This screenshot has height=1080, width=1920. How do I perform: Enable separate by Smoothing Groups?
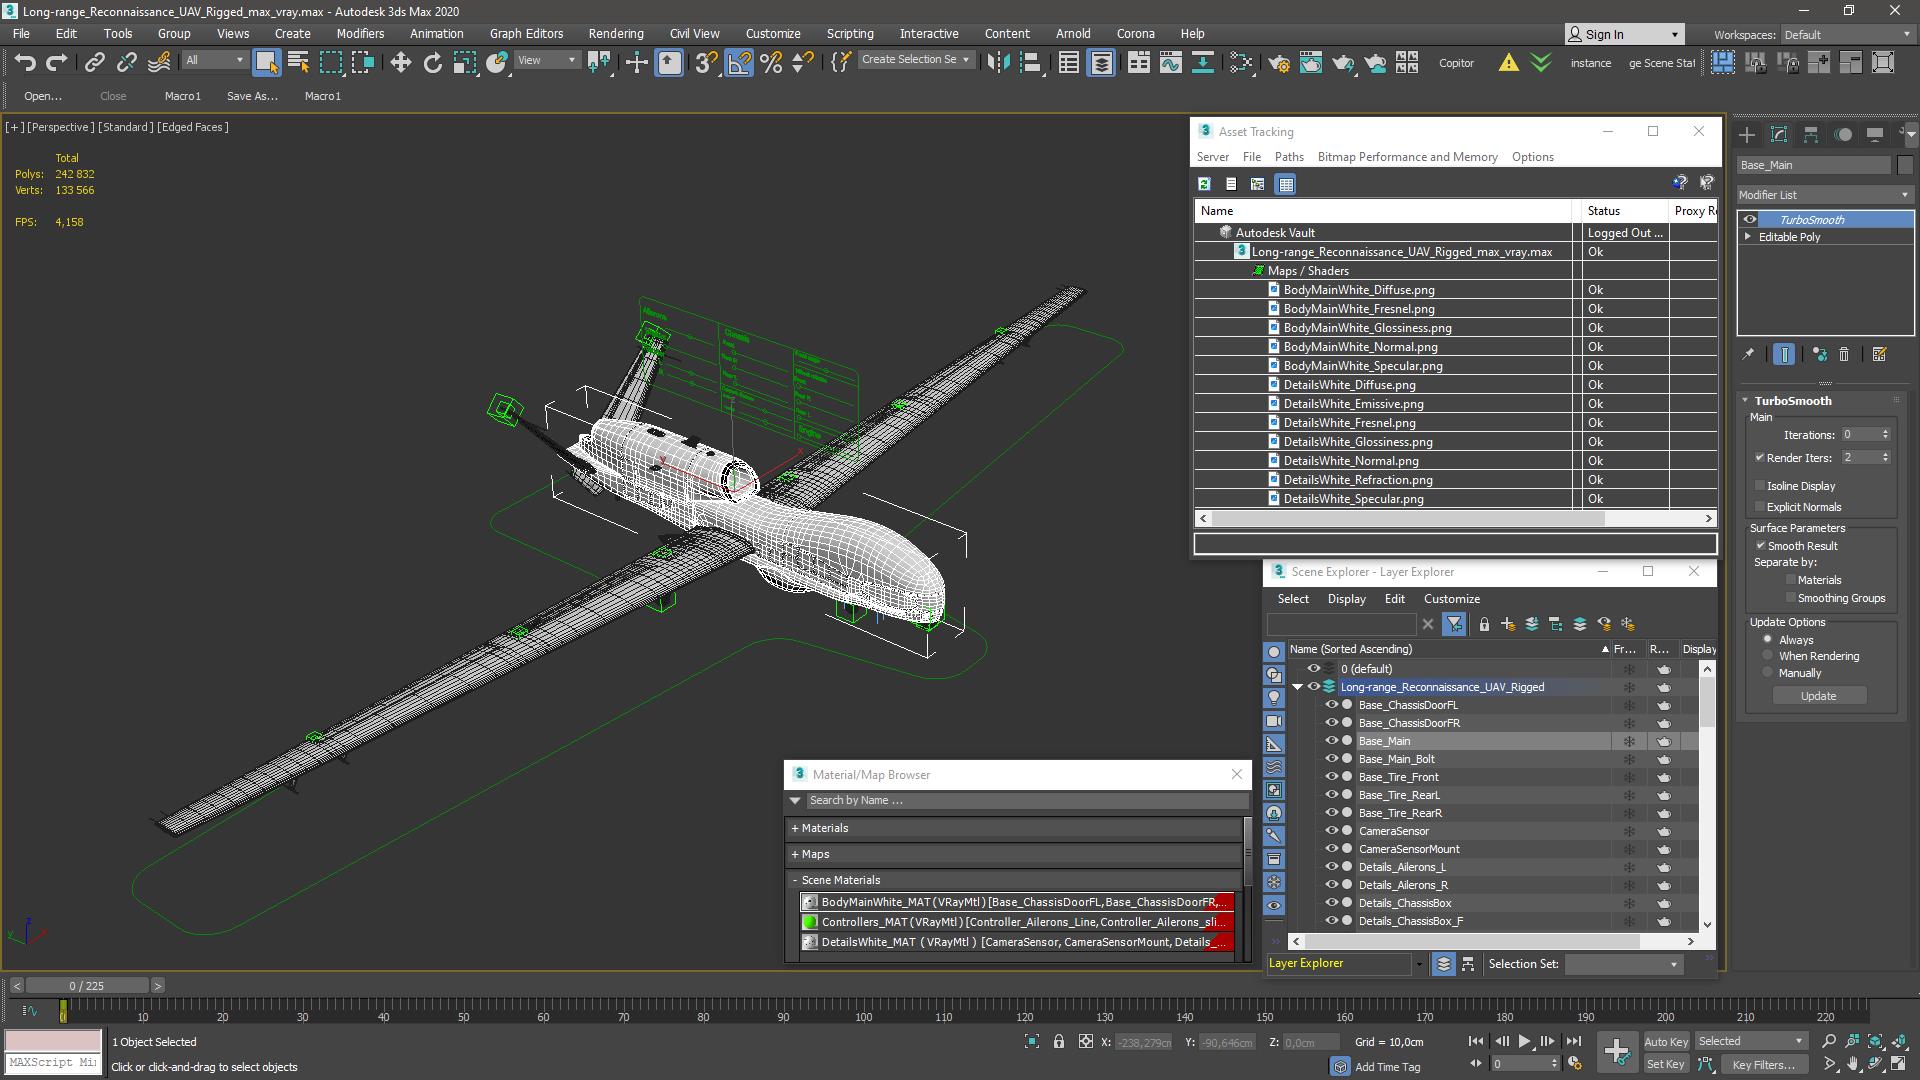[1790, 598]
